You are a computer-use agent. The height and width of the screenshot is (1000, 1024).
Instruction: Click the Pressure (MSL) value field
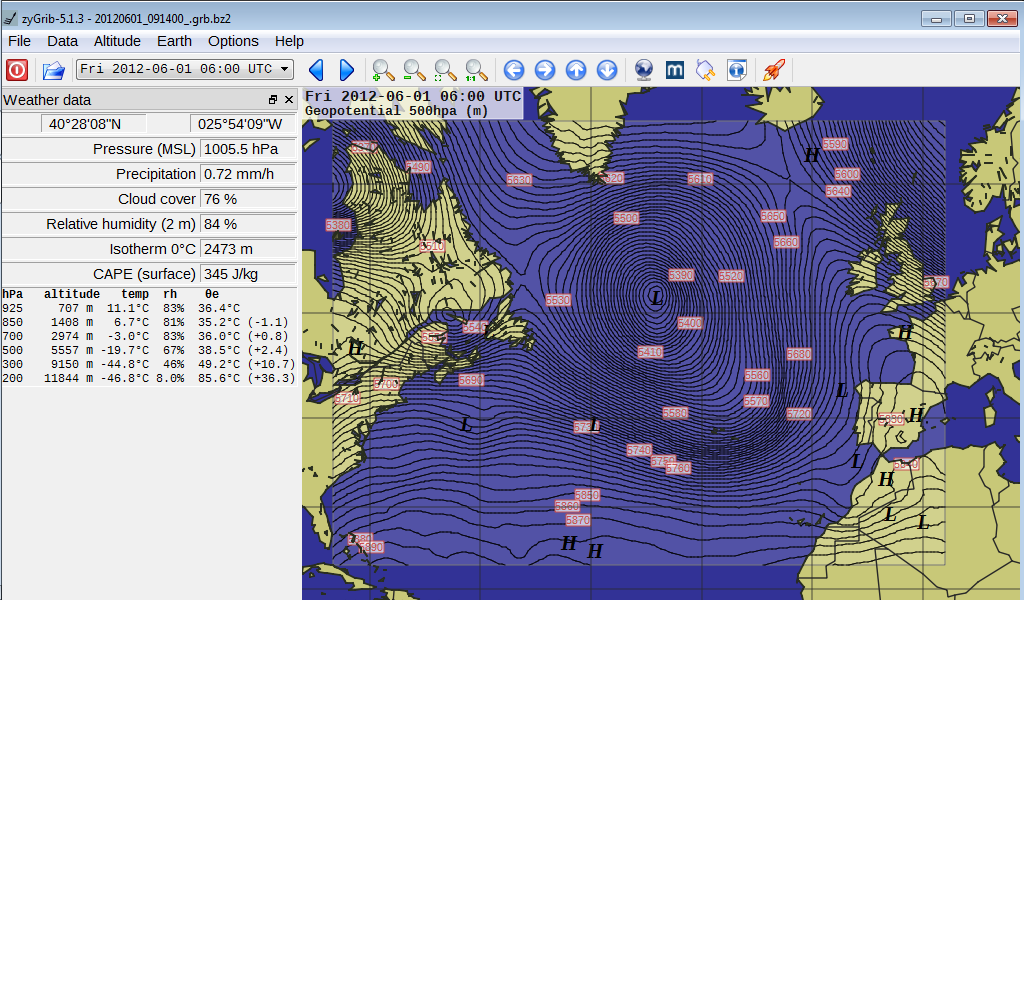248,149
